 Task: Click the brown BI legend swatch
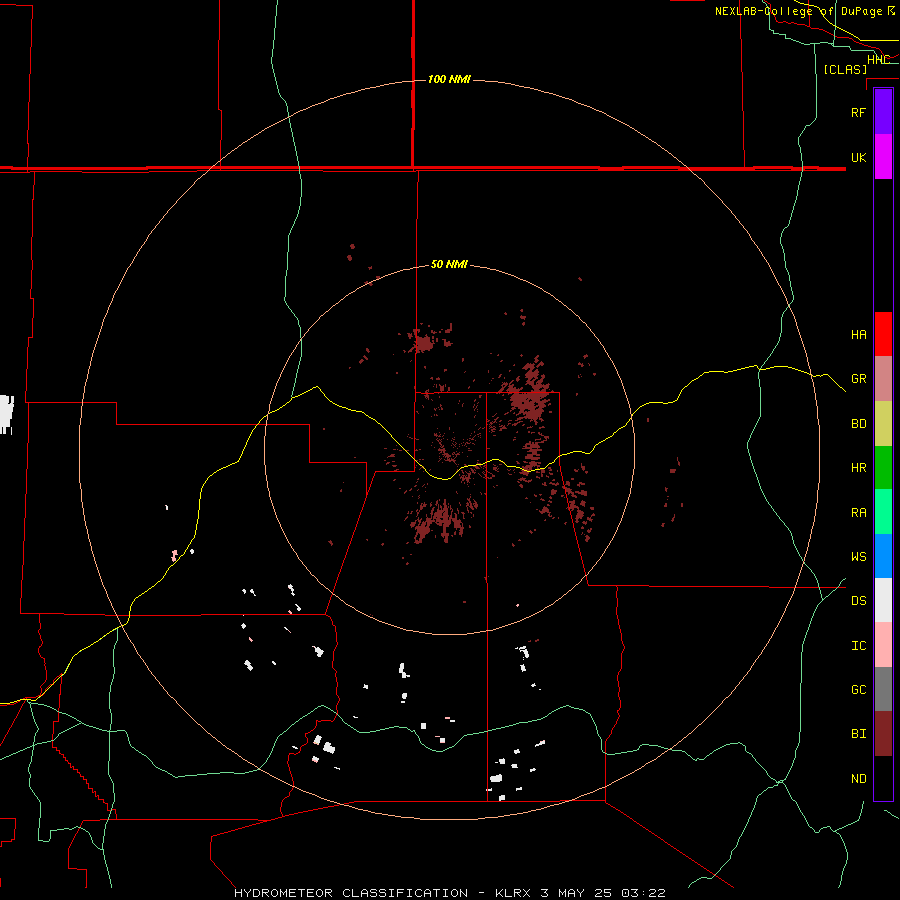(883, 734)
